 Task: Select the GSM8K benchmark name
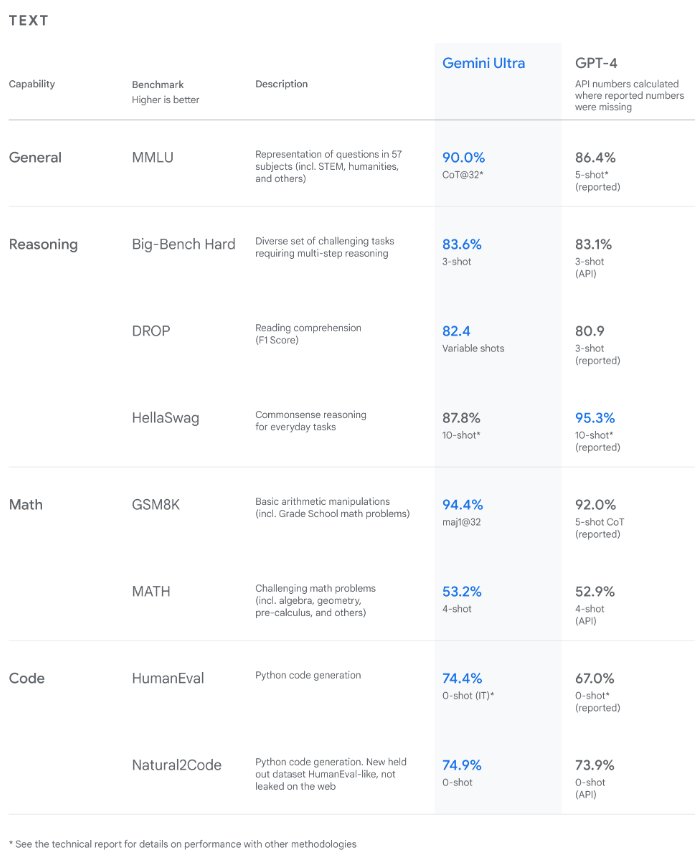[x=157, y=505]
